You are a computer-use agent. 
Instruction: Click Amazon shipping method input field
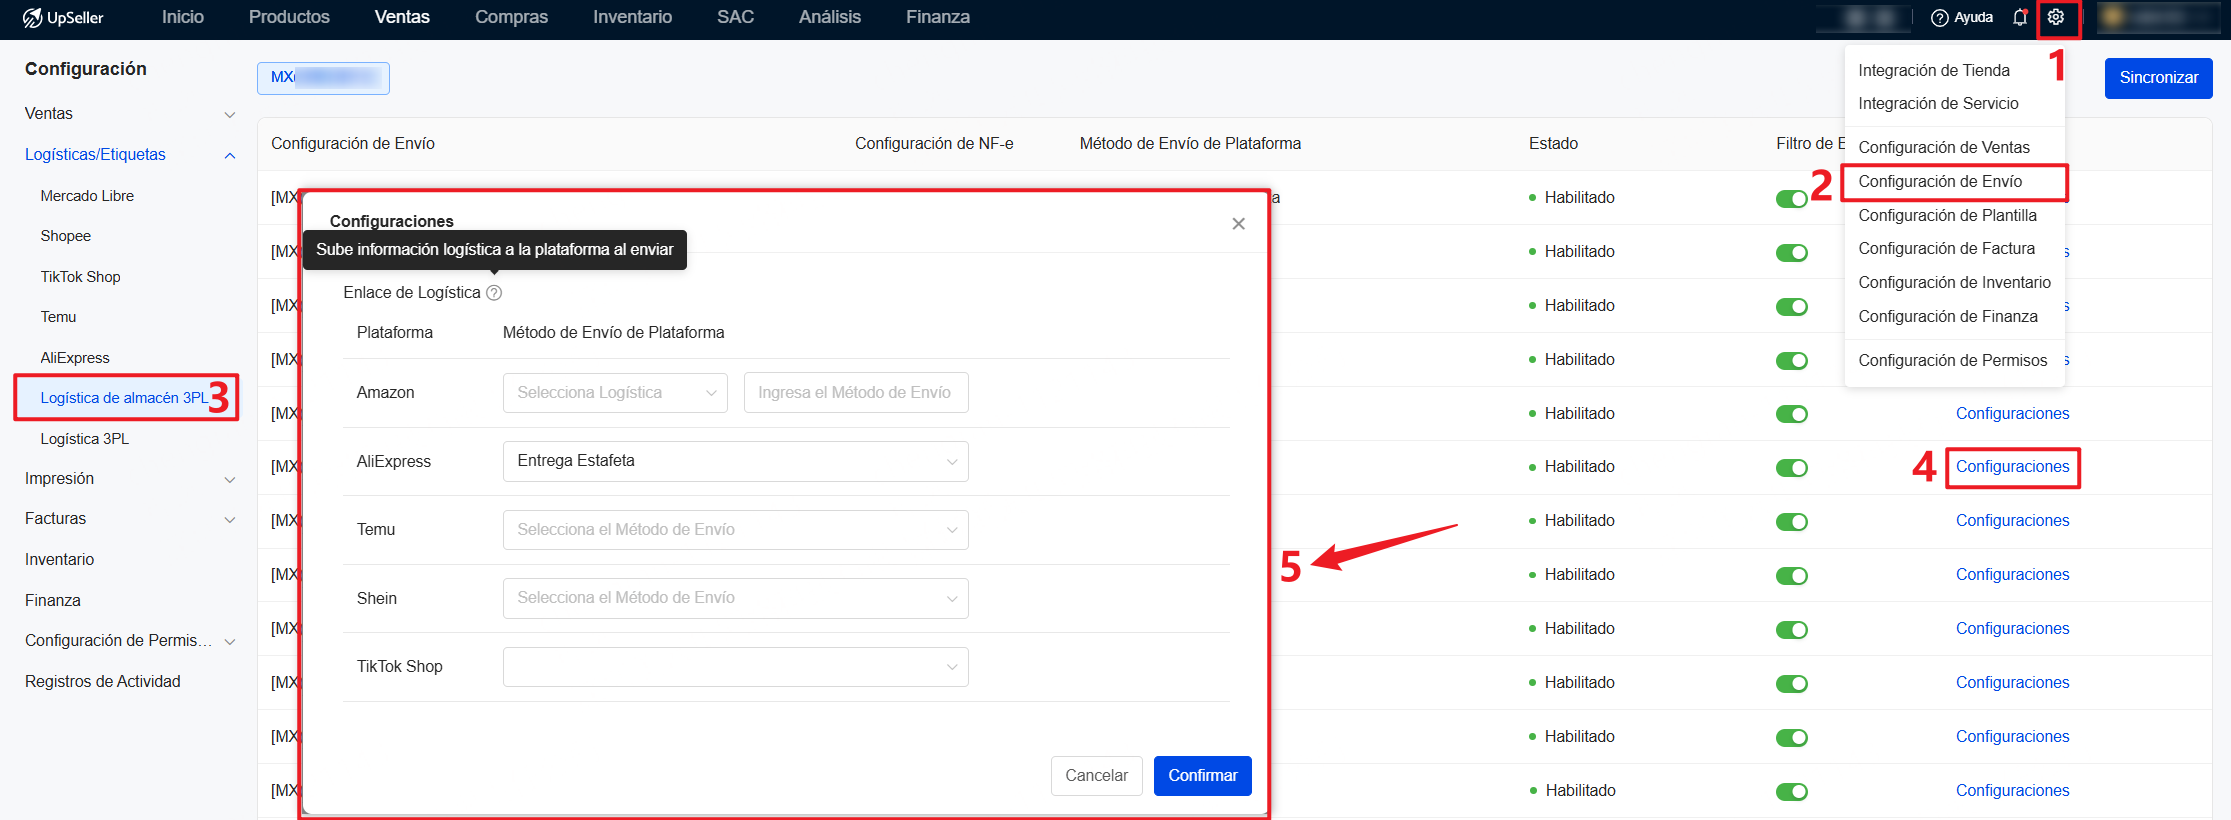[x=855, y=393]
